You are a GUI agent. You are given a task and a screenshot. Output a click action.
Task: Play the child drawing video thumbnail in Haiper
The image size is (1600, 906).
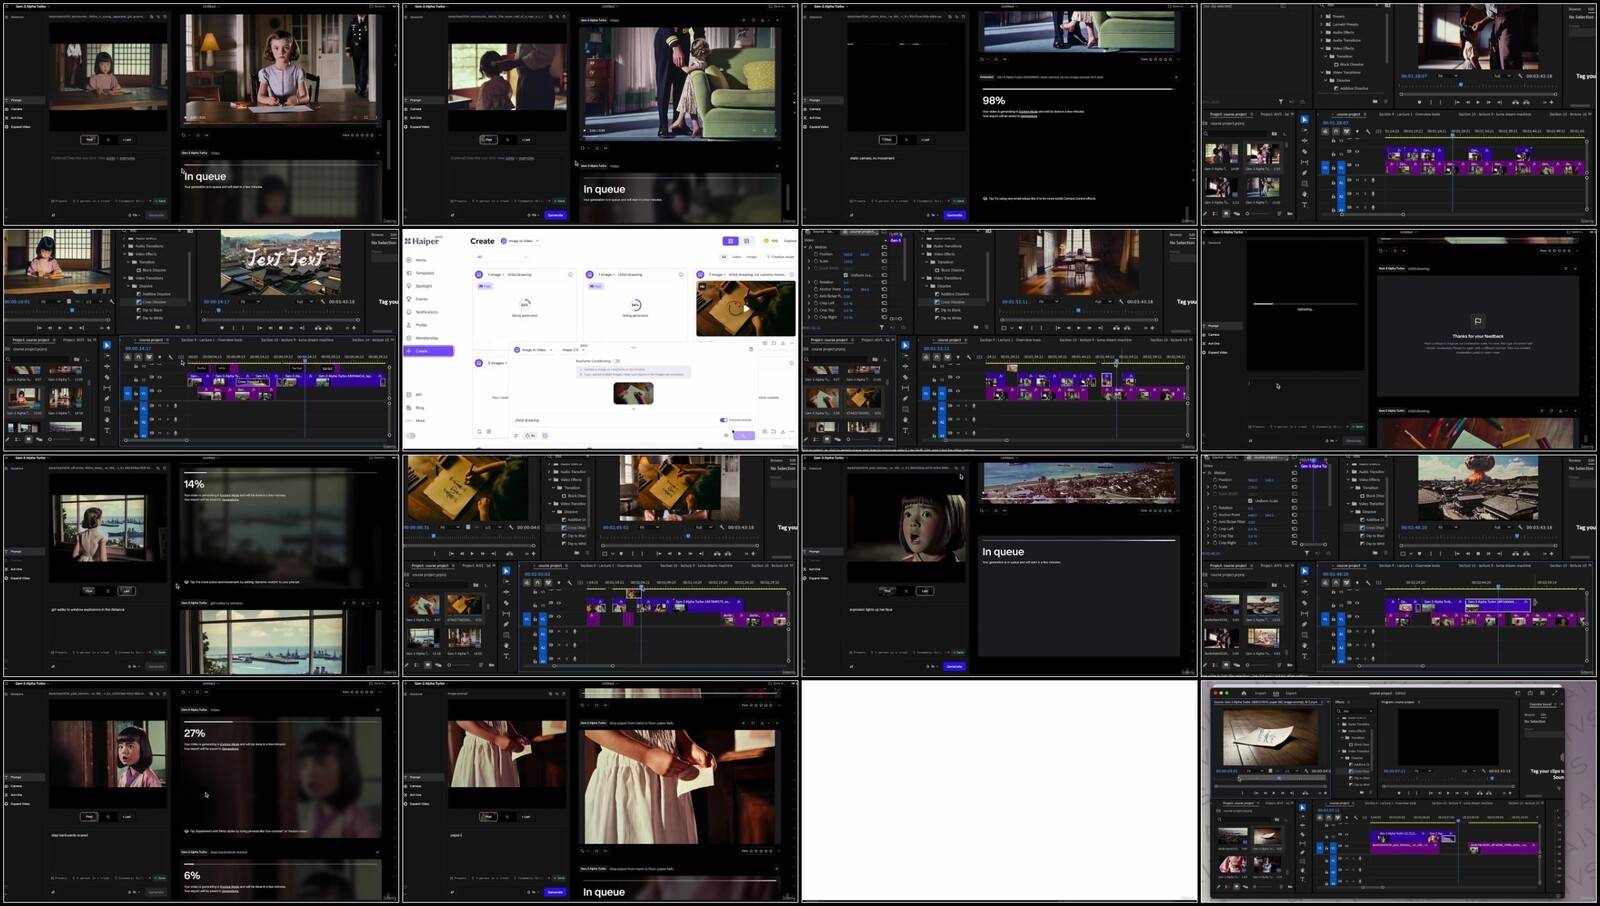[x=746, y=308]
